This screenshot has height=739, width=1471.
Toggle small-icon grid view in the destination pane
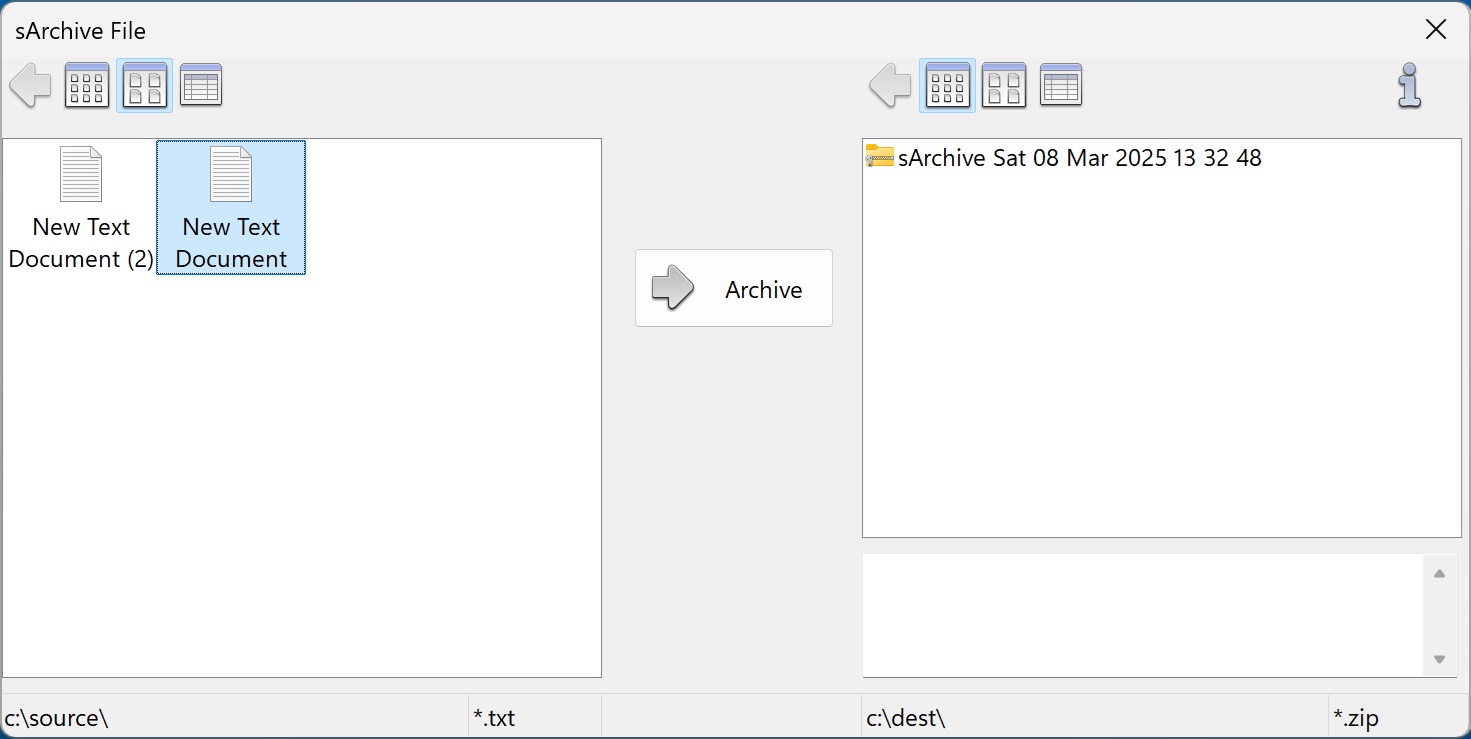point(947,85)
